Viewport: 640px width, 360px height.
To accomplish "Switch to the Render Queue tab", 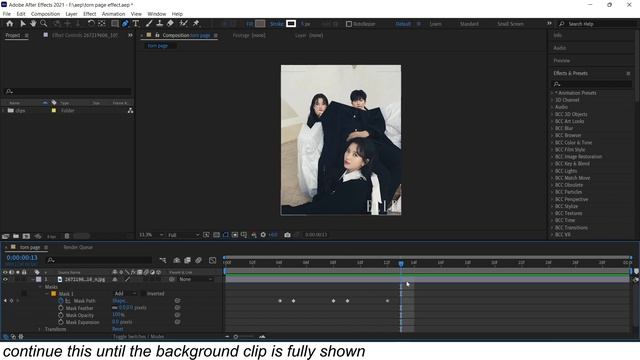I will [x=78, y=247].
